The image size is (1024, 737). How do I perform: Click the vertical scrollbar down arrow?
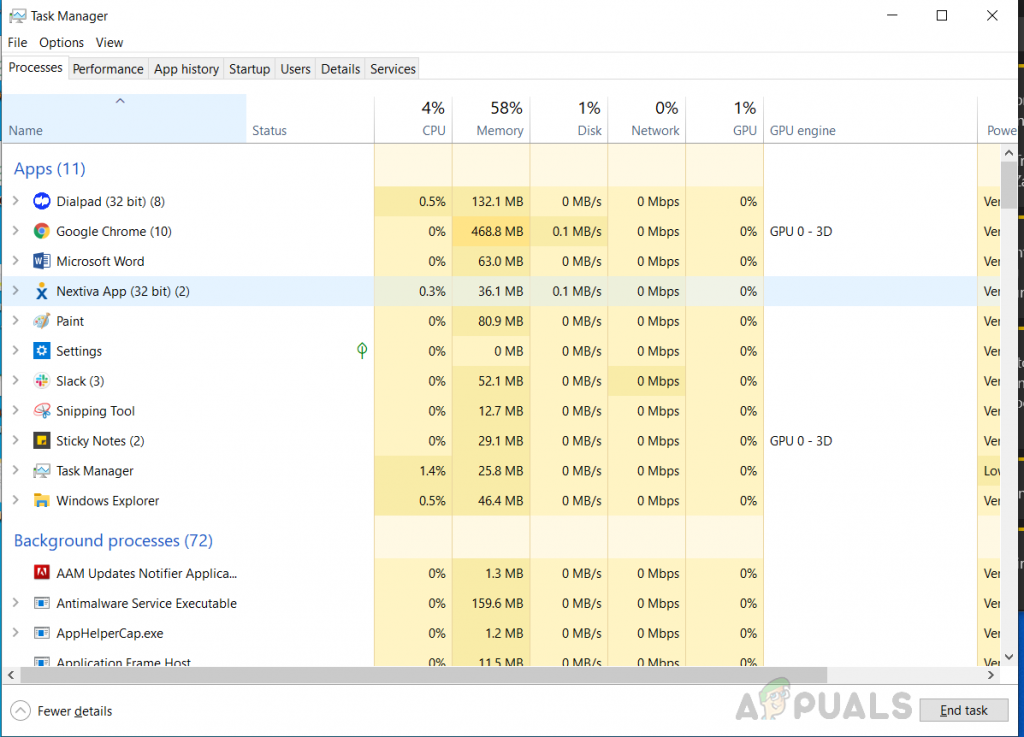pos(1009,657)
